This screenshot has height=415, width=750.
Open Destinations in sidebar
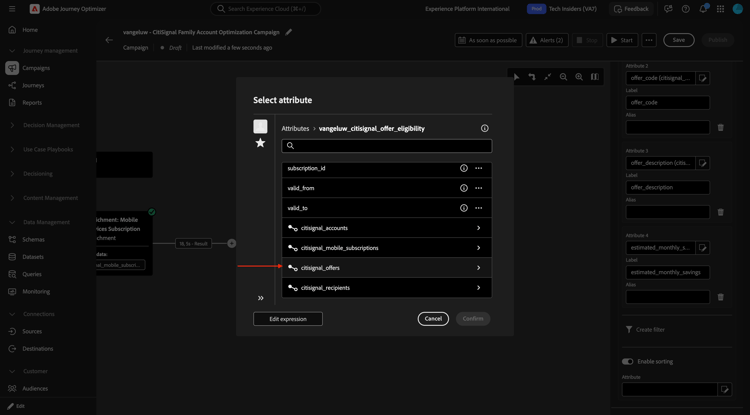[38, 349]
